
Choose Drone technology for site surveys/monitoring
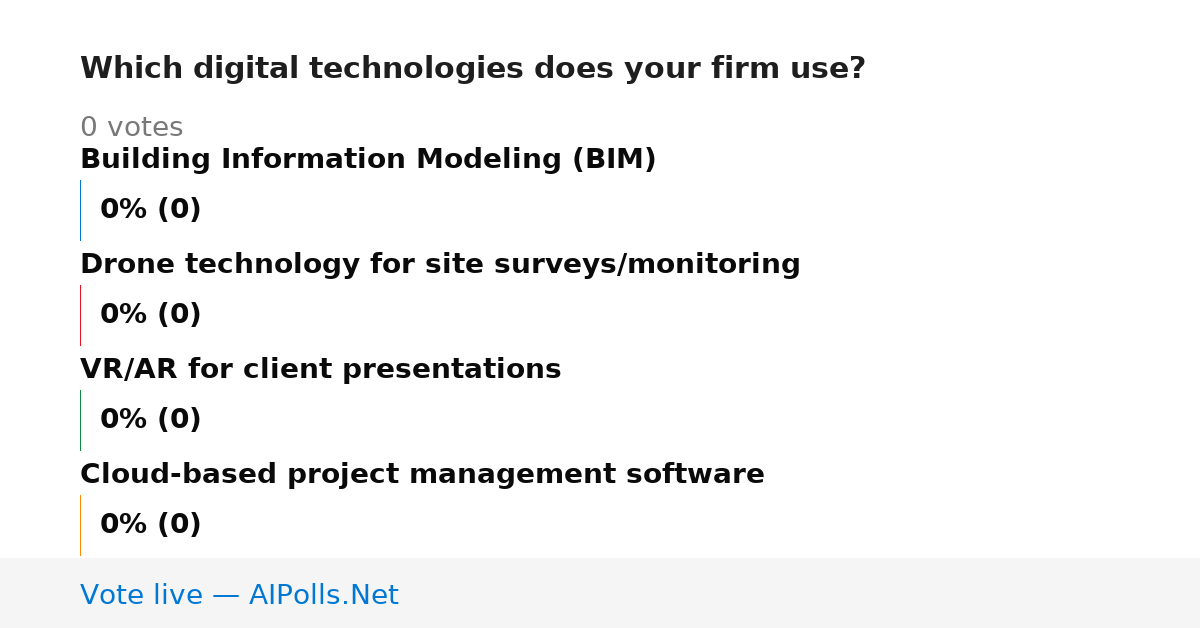[440, 264]
